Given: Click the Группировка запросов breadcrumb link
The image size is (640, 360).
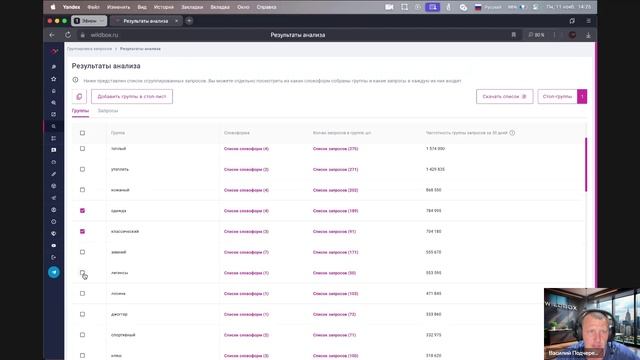Looking at the screenshot, I should [x=89, y=49].
